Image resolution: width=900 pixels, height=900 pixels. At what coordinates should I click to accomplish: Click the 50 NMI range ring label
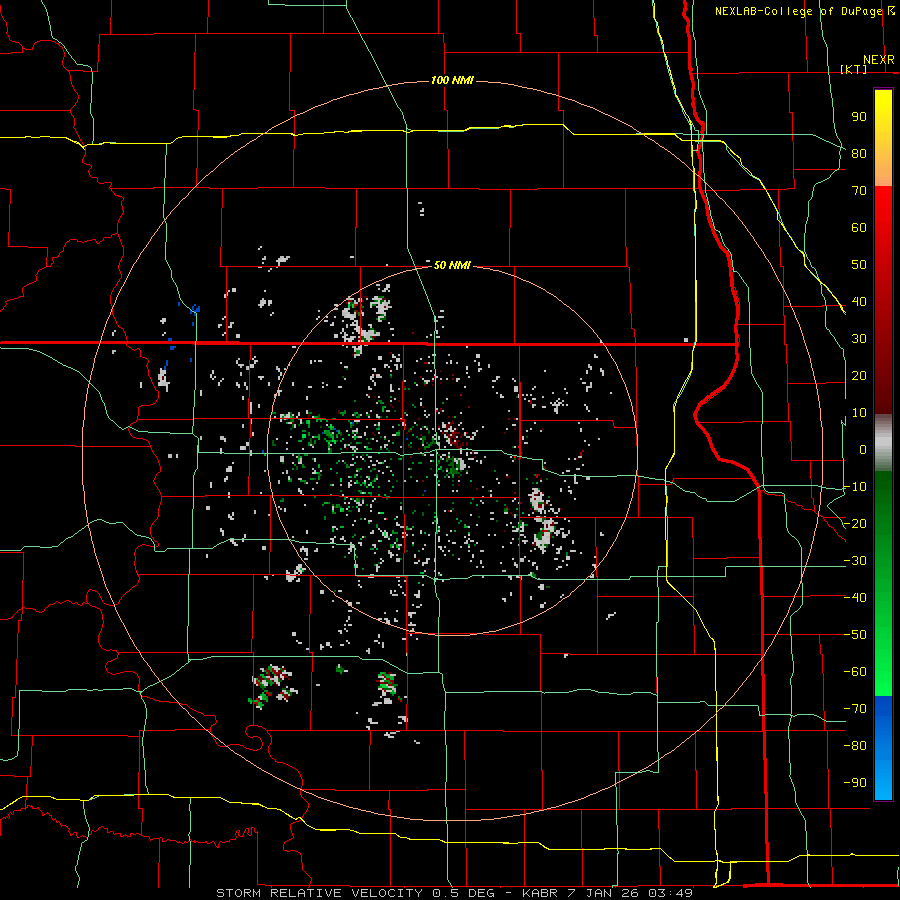(452, 265)
